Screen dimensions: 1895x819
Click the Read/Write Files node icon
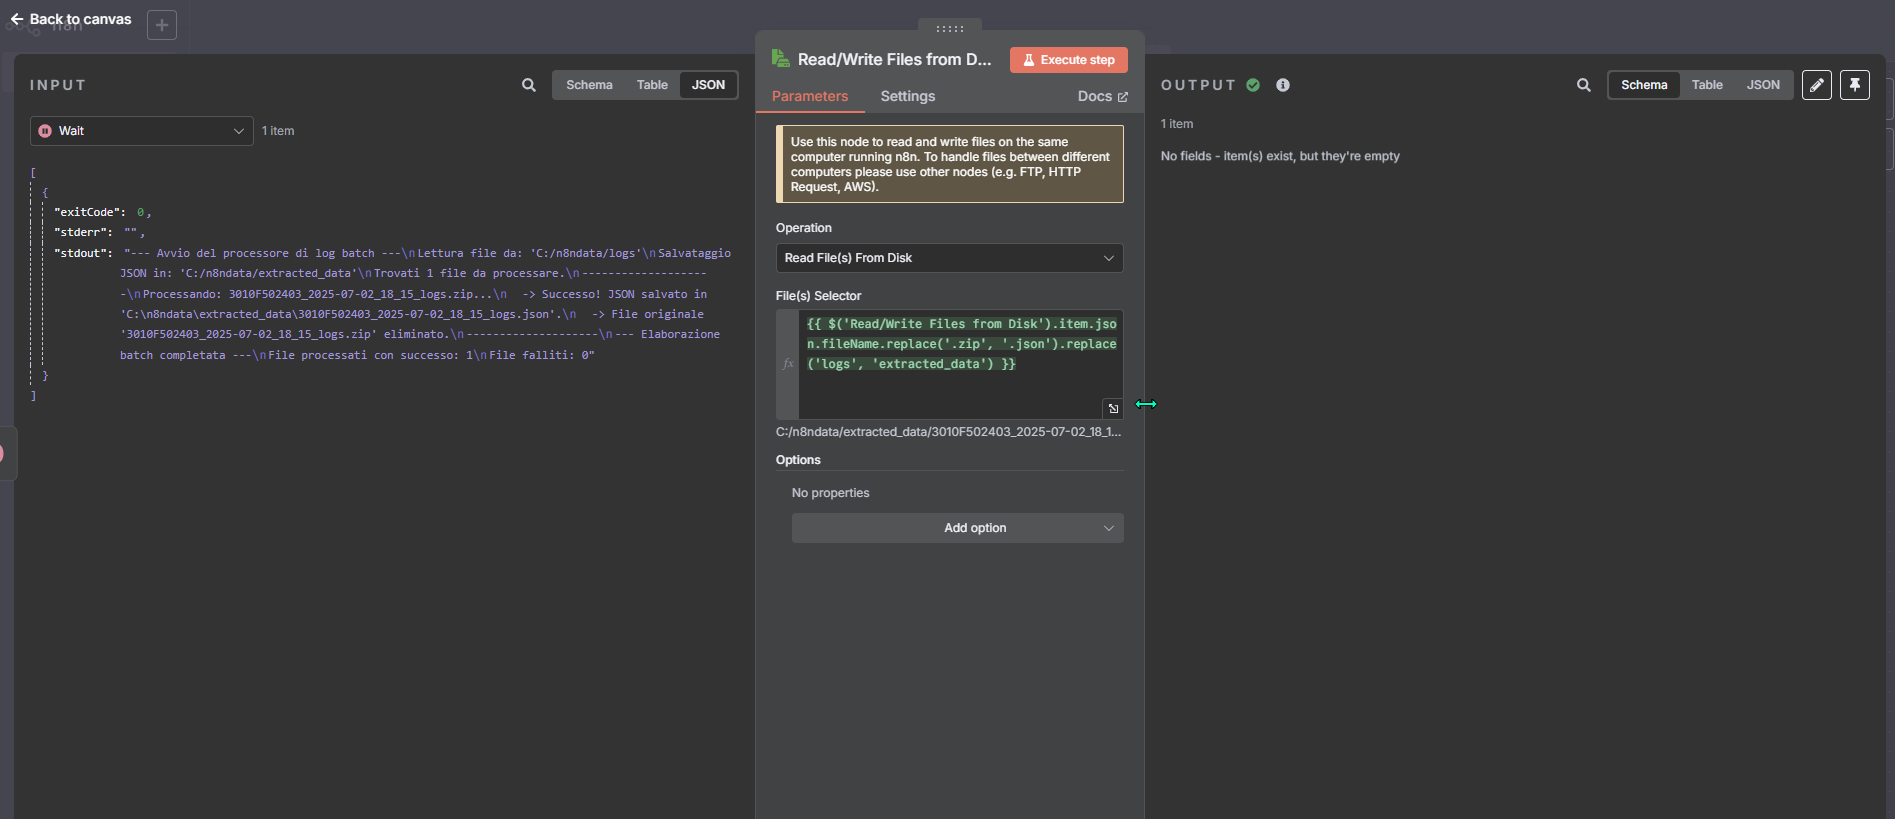click(x=781, y=59)
